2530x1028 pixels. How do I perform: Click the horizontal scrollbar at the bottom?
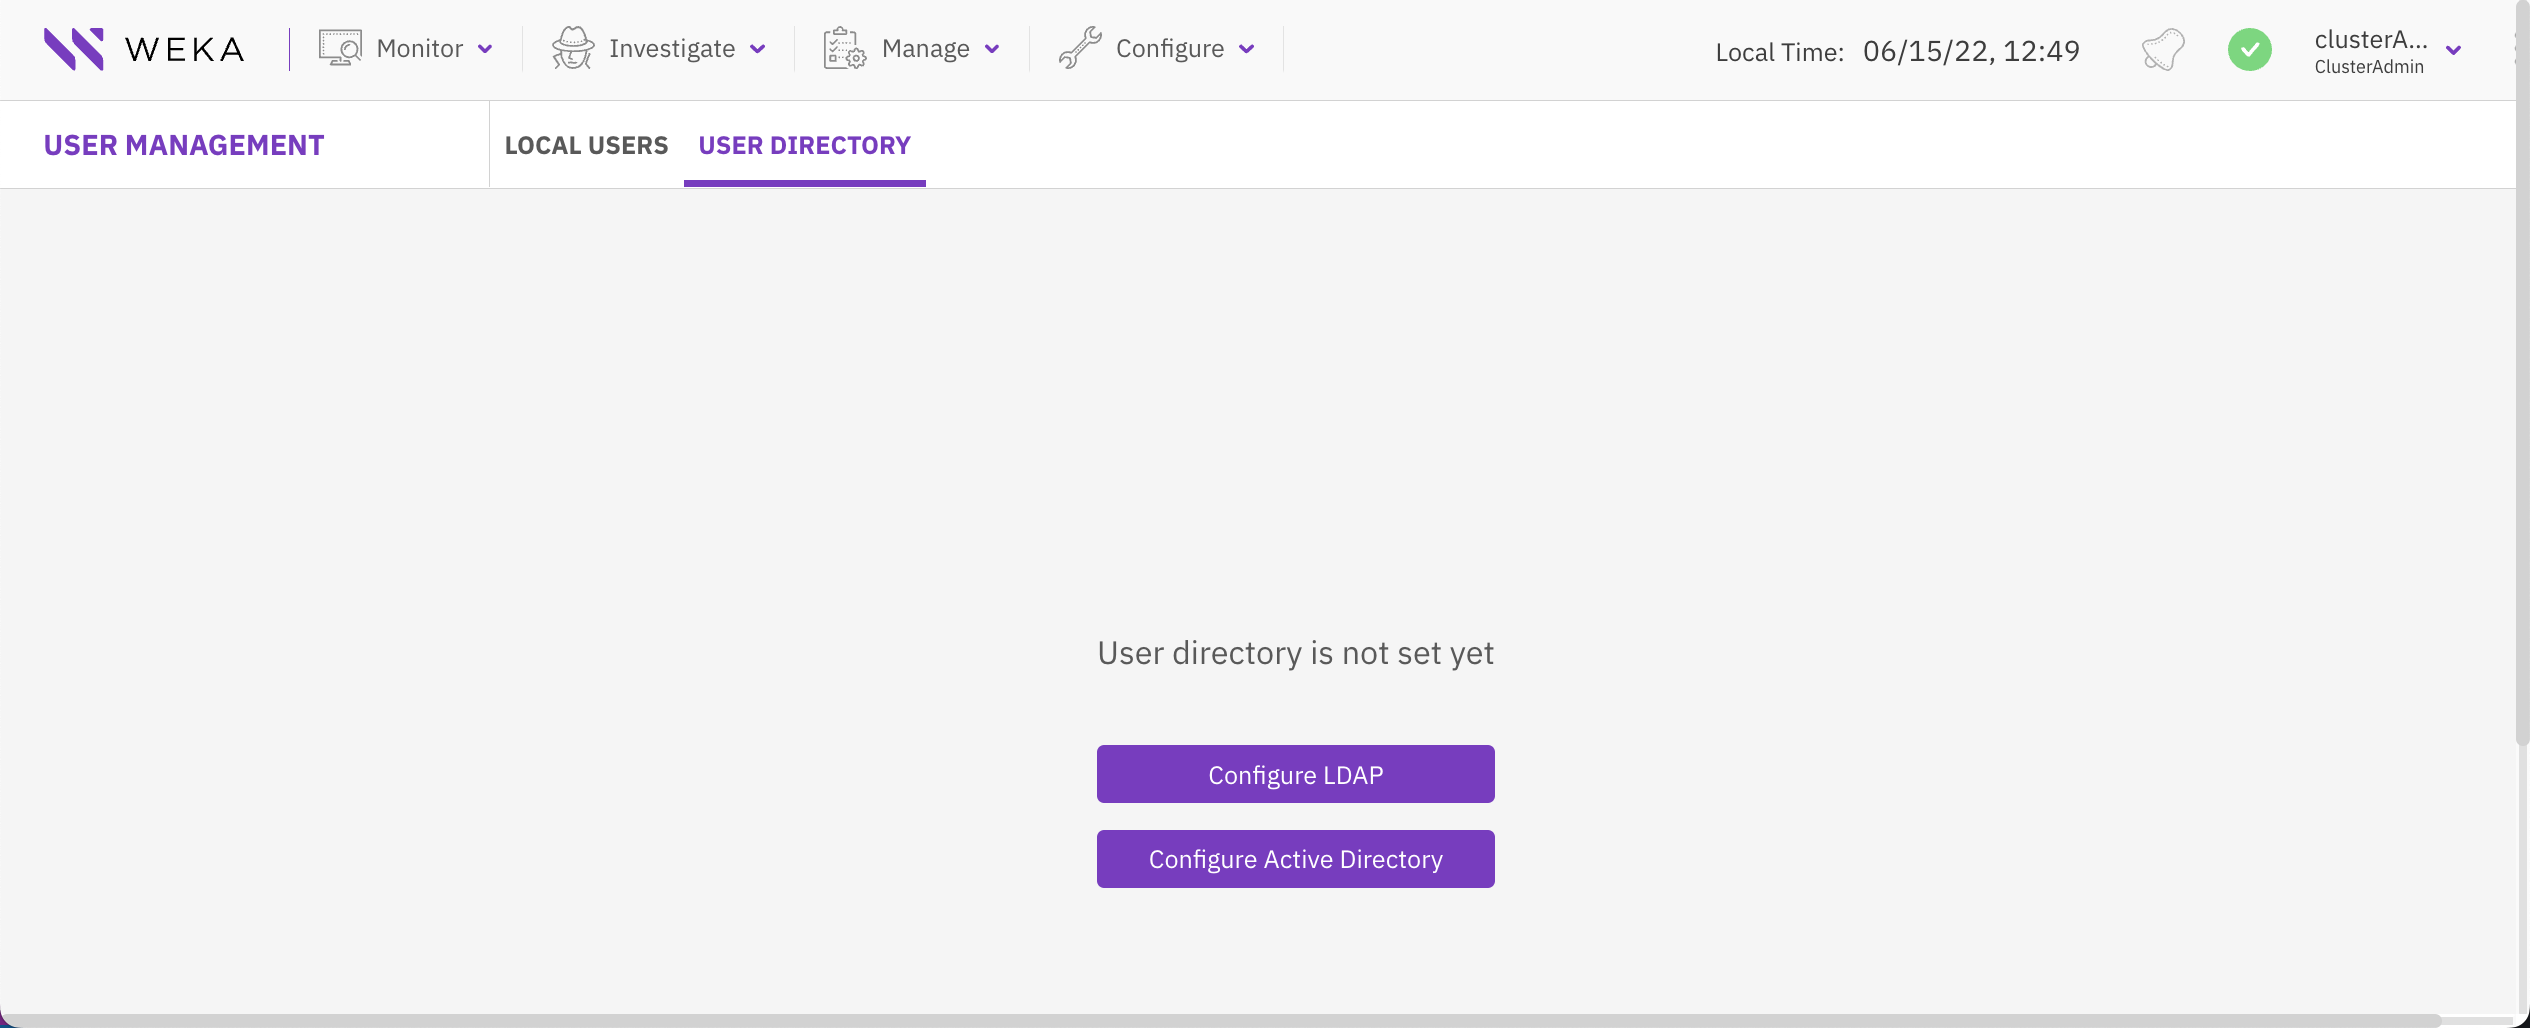point(1265,1020)
